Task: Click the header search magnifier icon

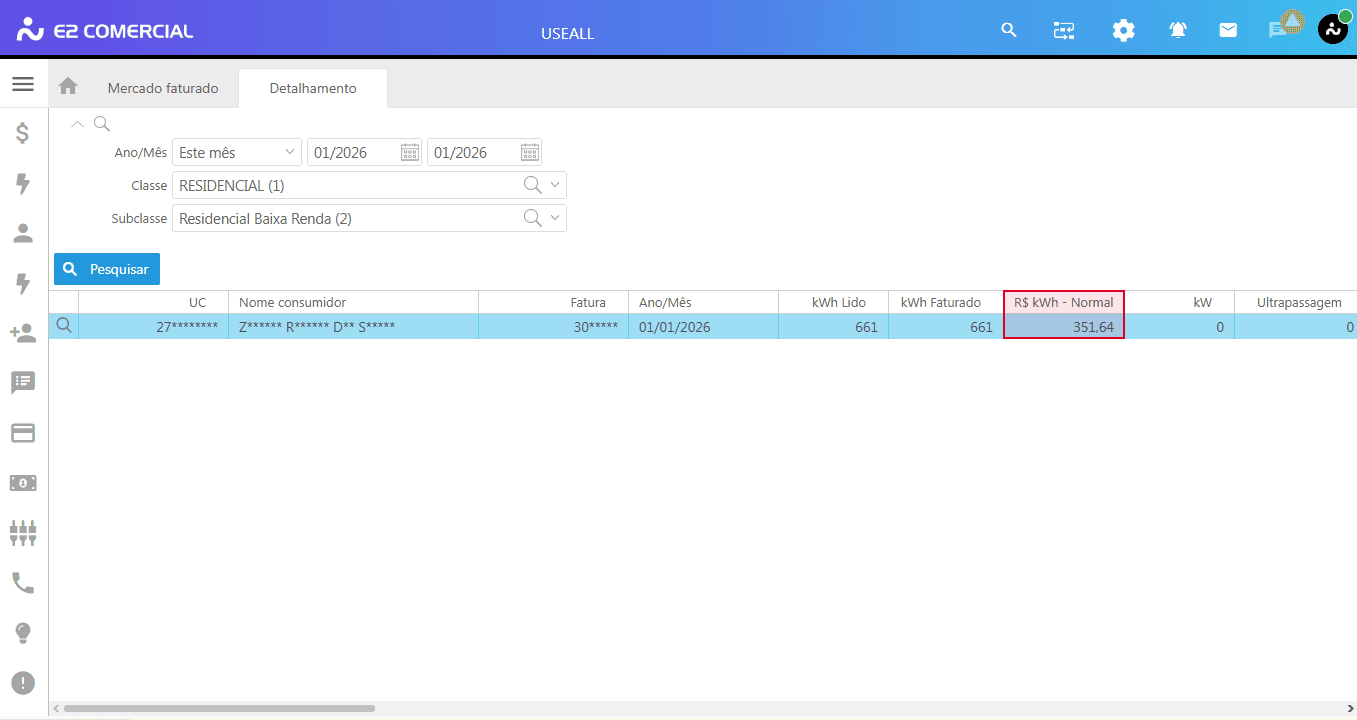Action: point(1009,31)
